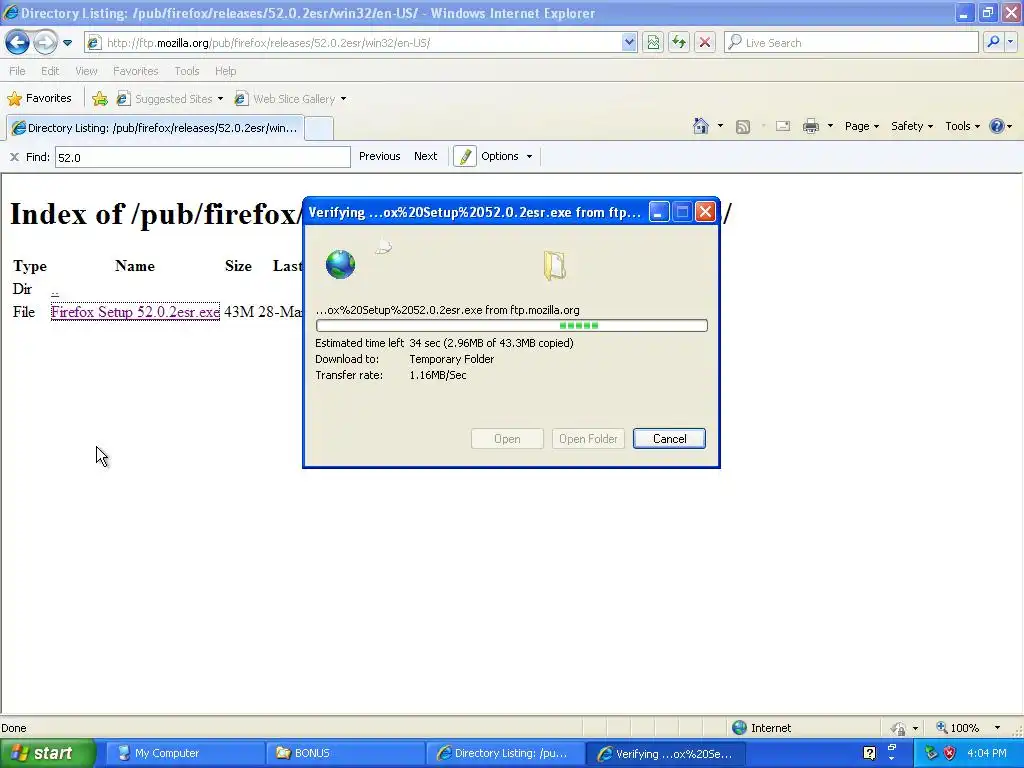Open the Safety command menu
This screenshot has width=1024, height=768.
pyautogui.click(x=912, y=126)
